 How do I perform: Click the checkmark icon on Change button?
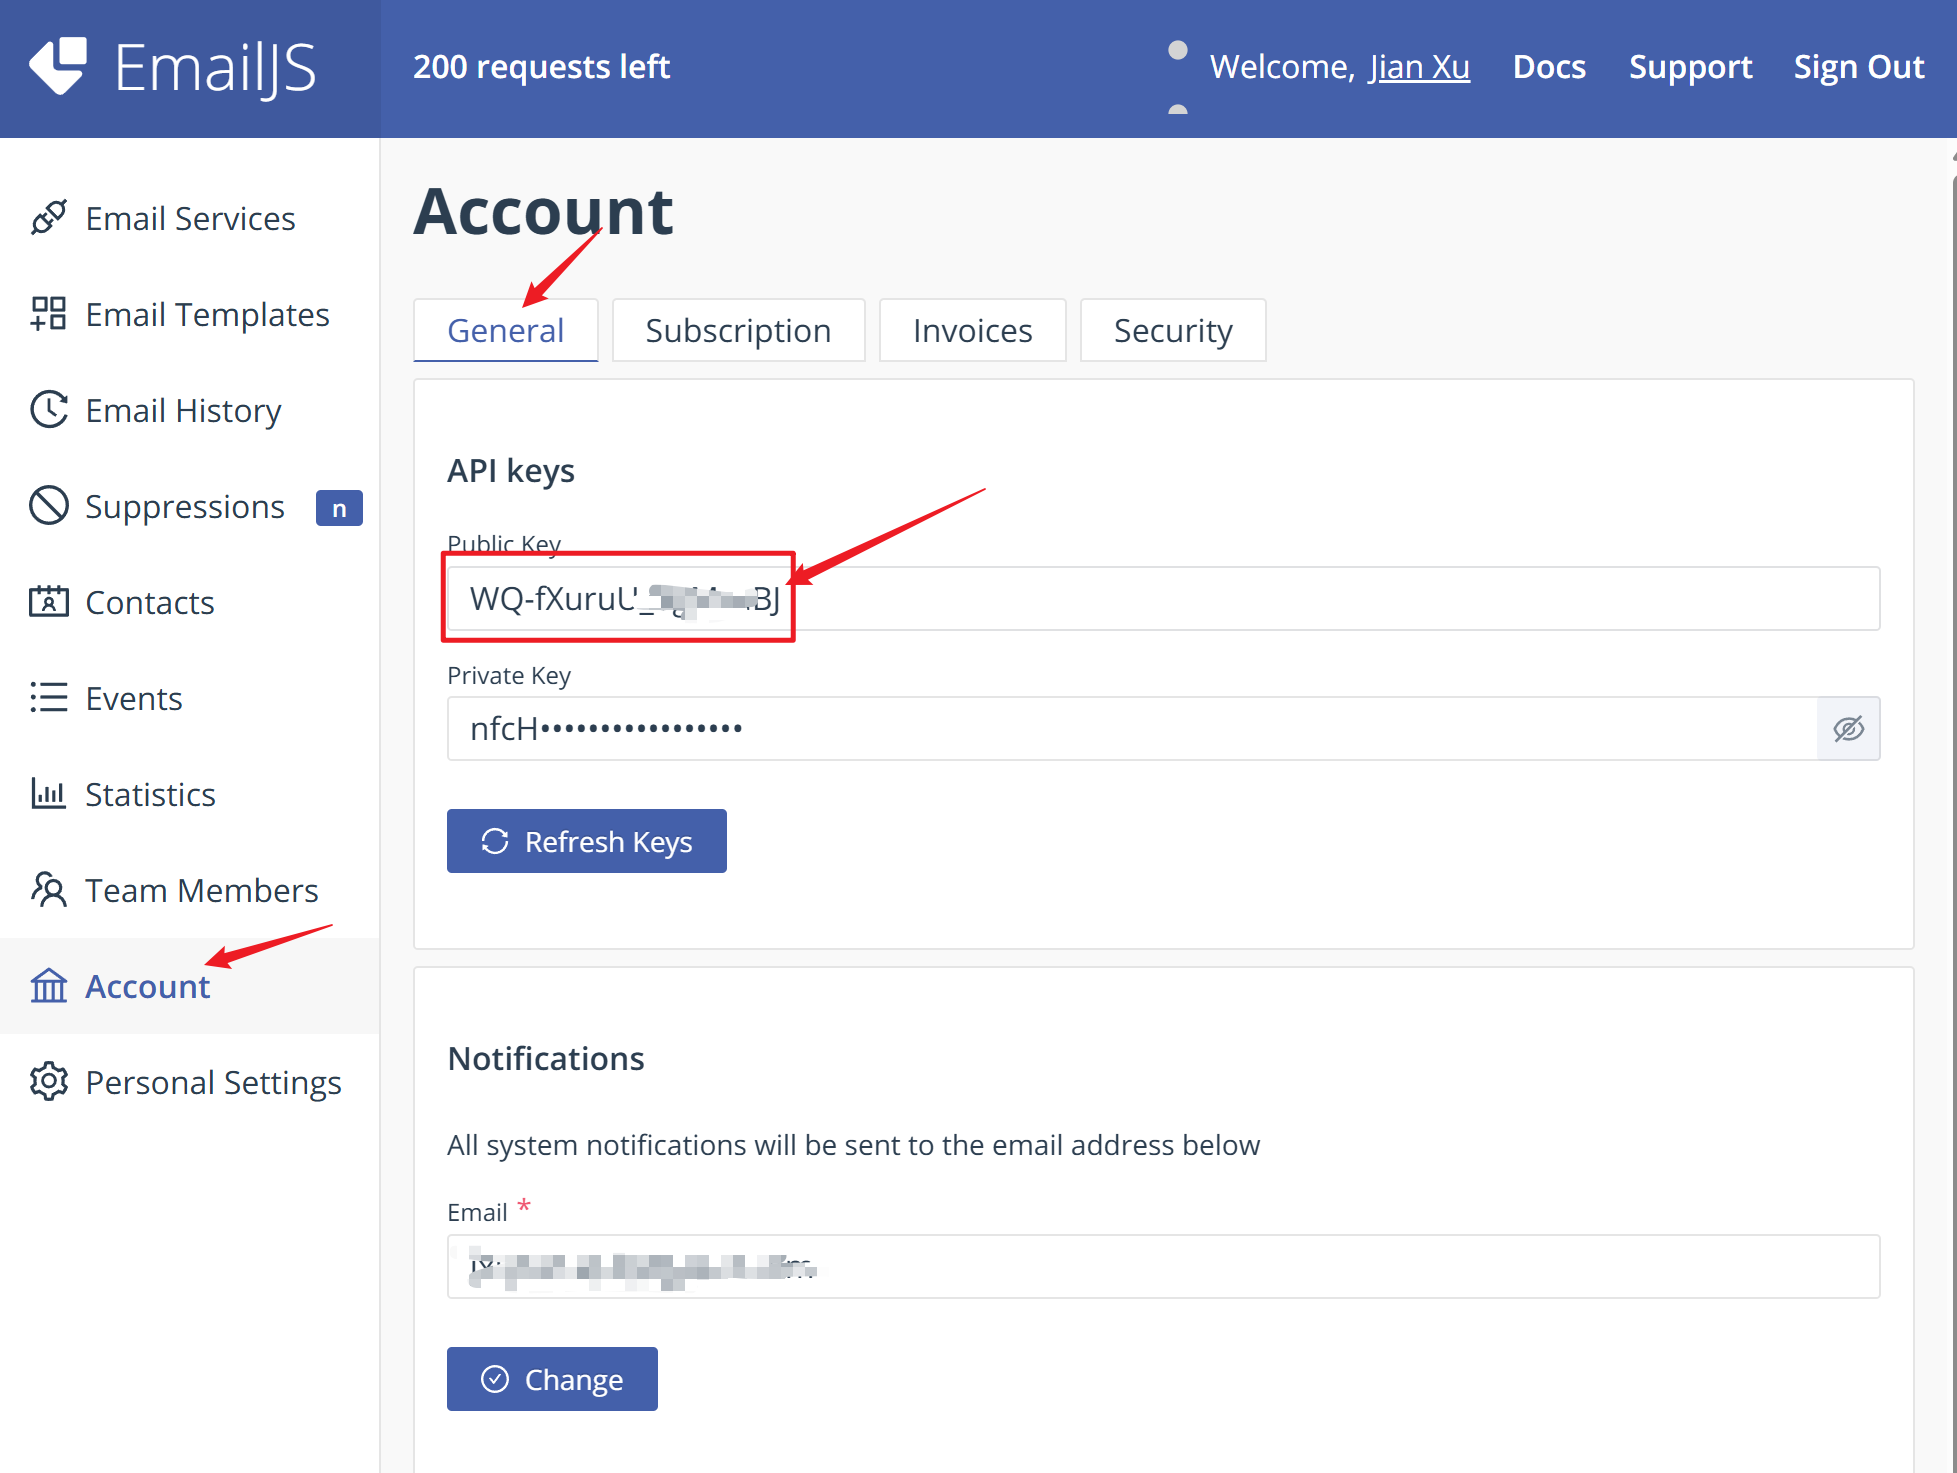(x=495, y=1379)
